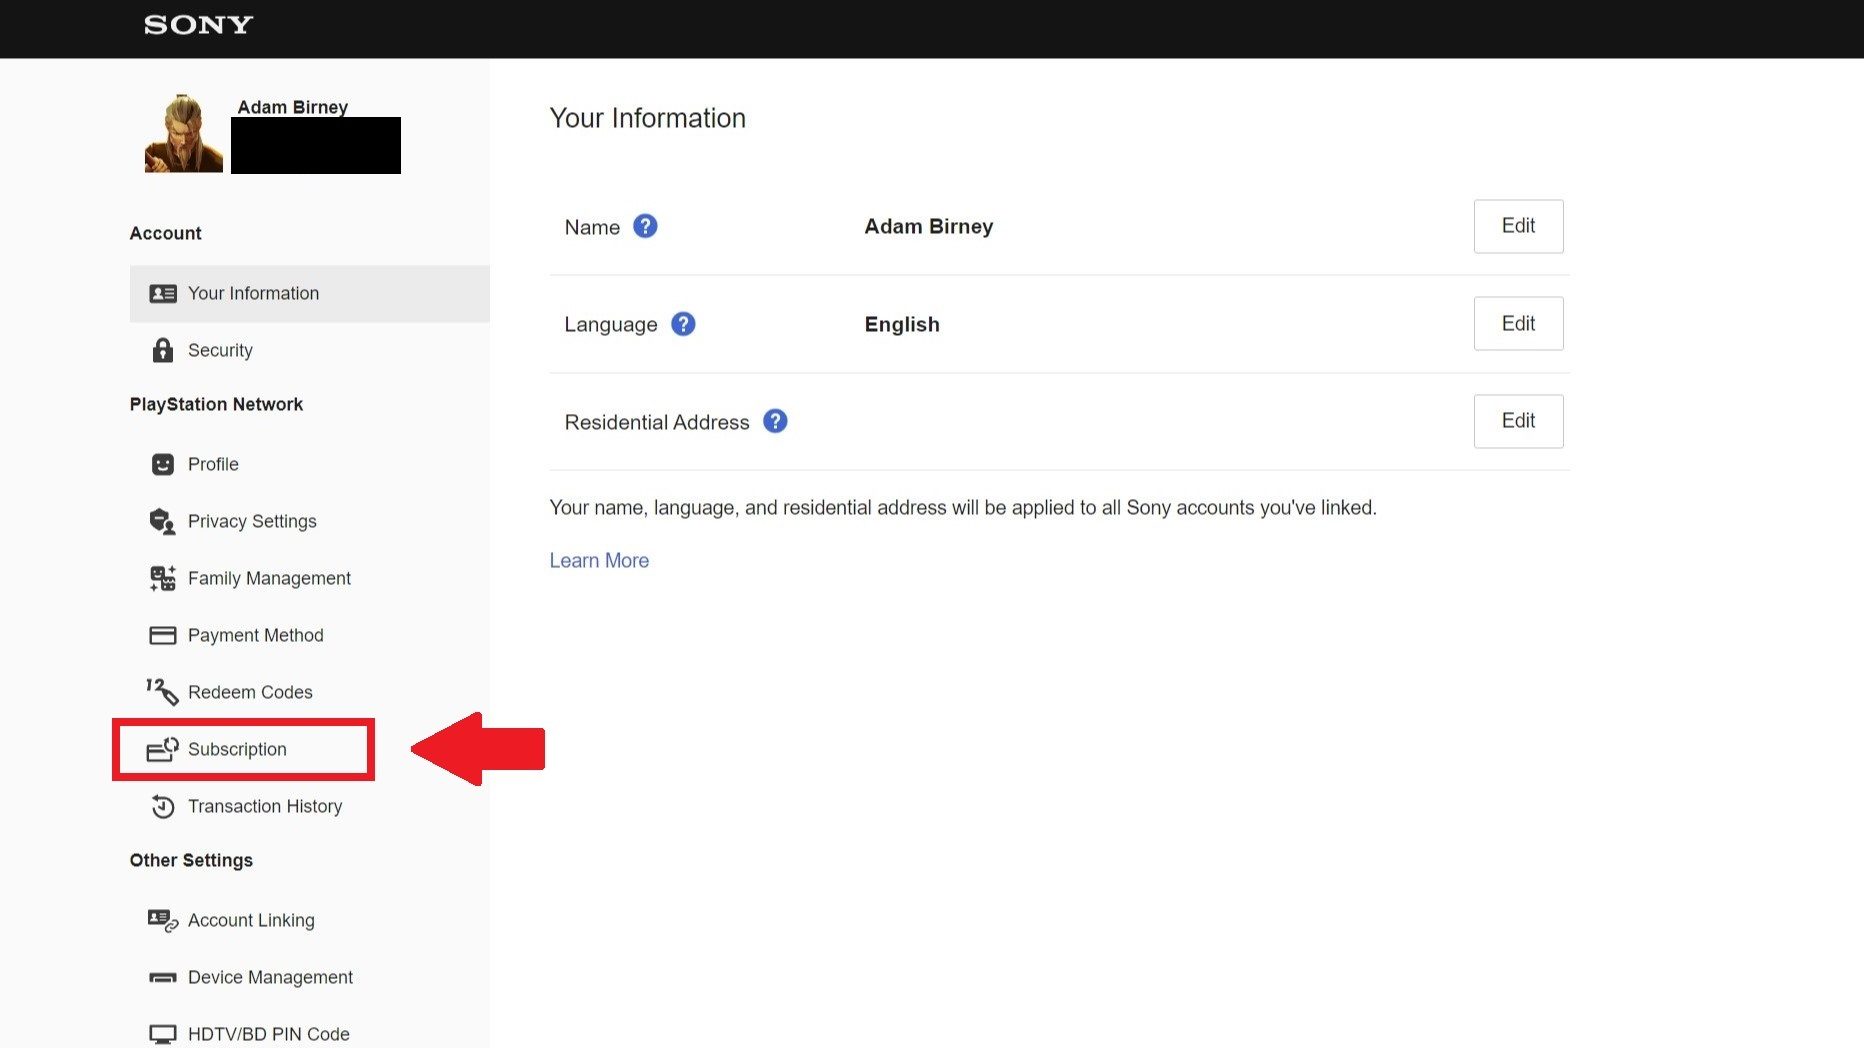Click the Language help question mark
The width and height of the screenshot is (1864, 1048).
pyautogui.click(x=683, y=324)
